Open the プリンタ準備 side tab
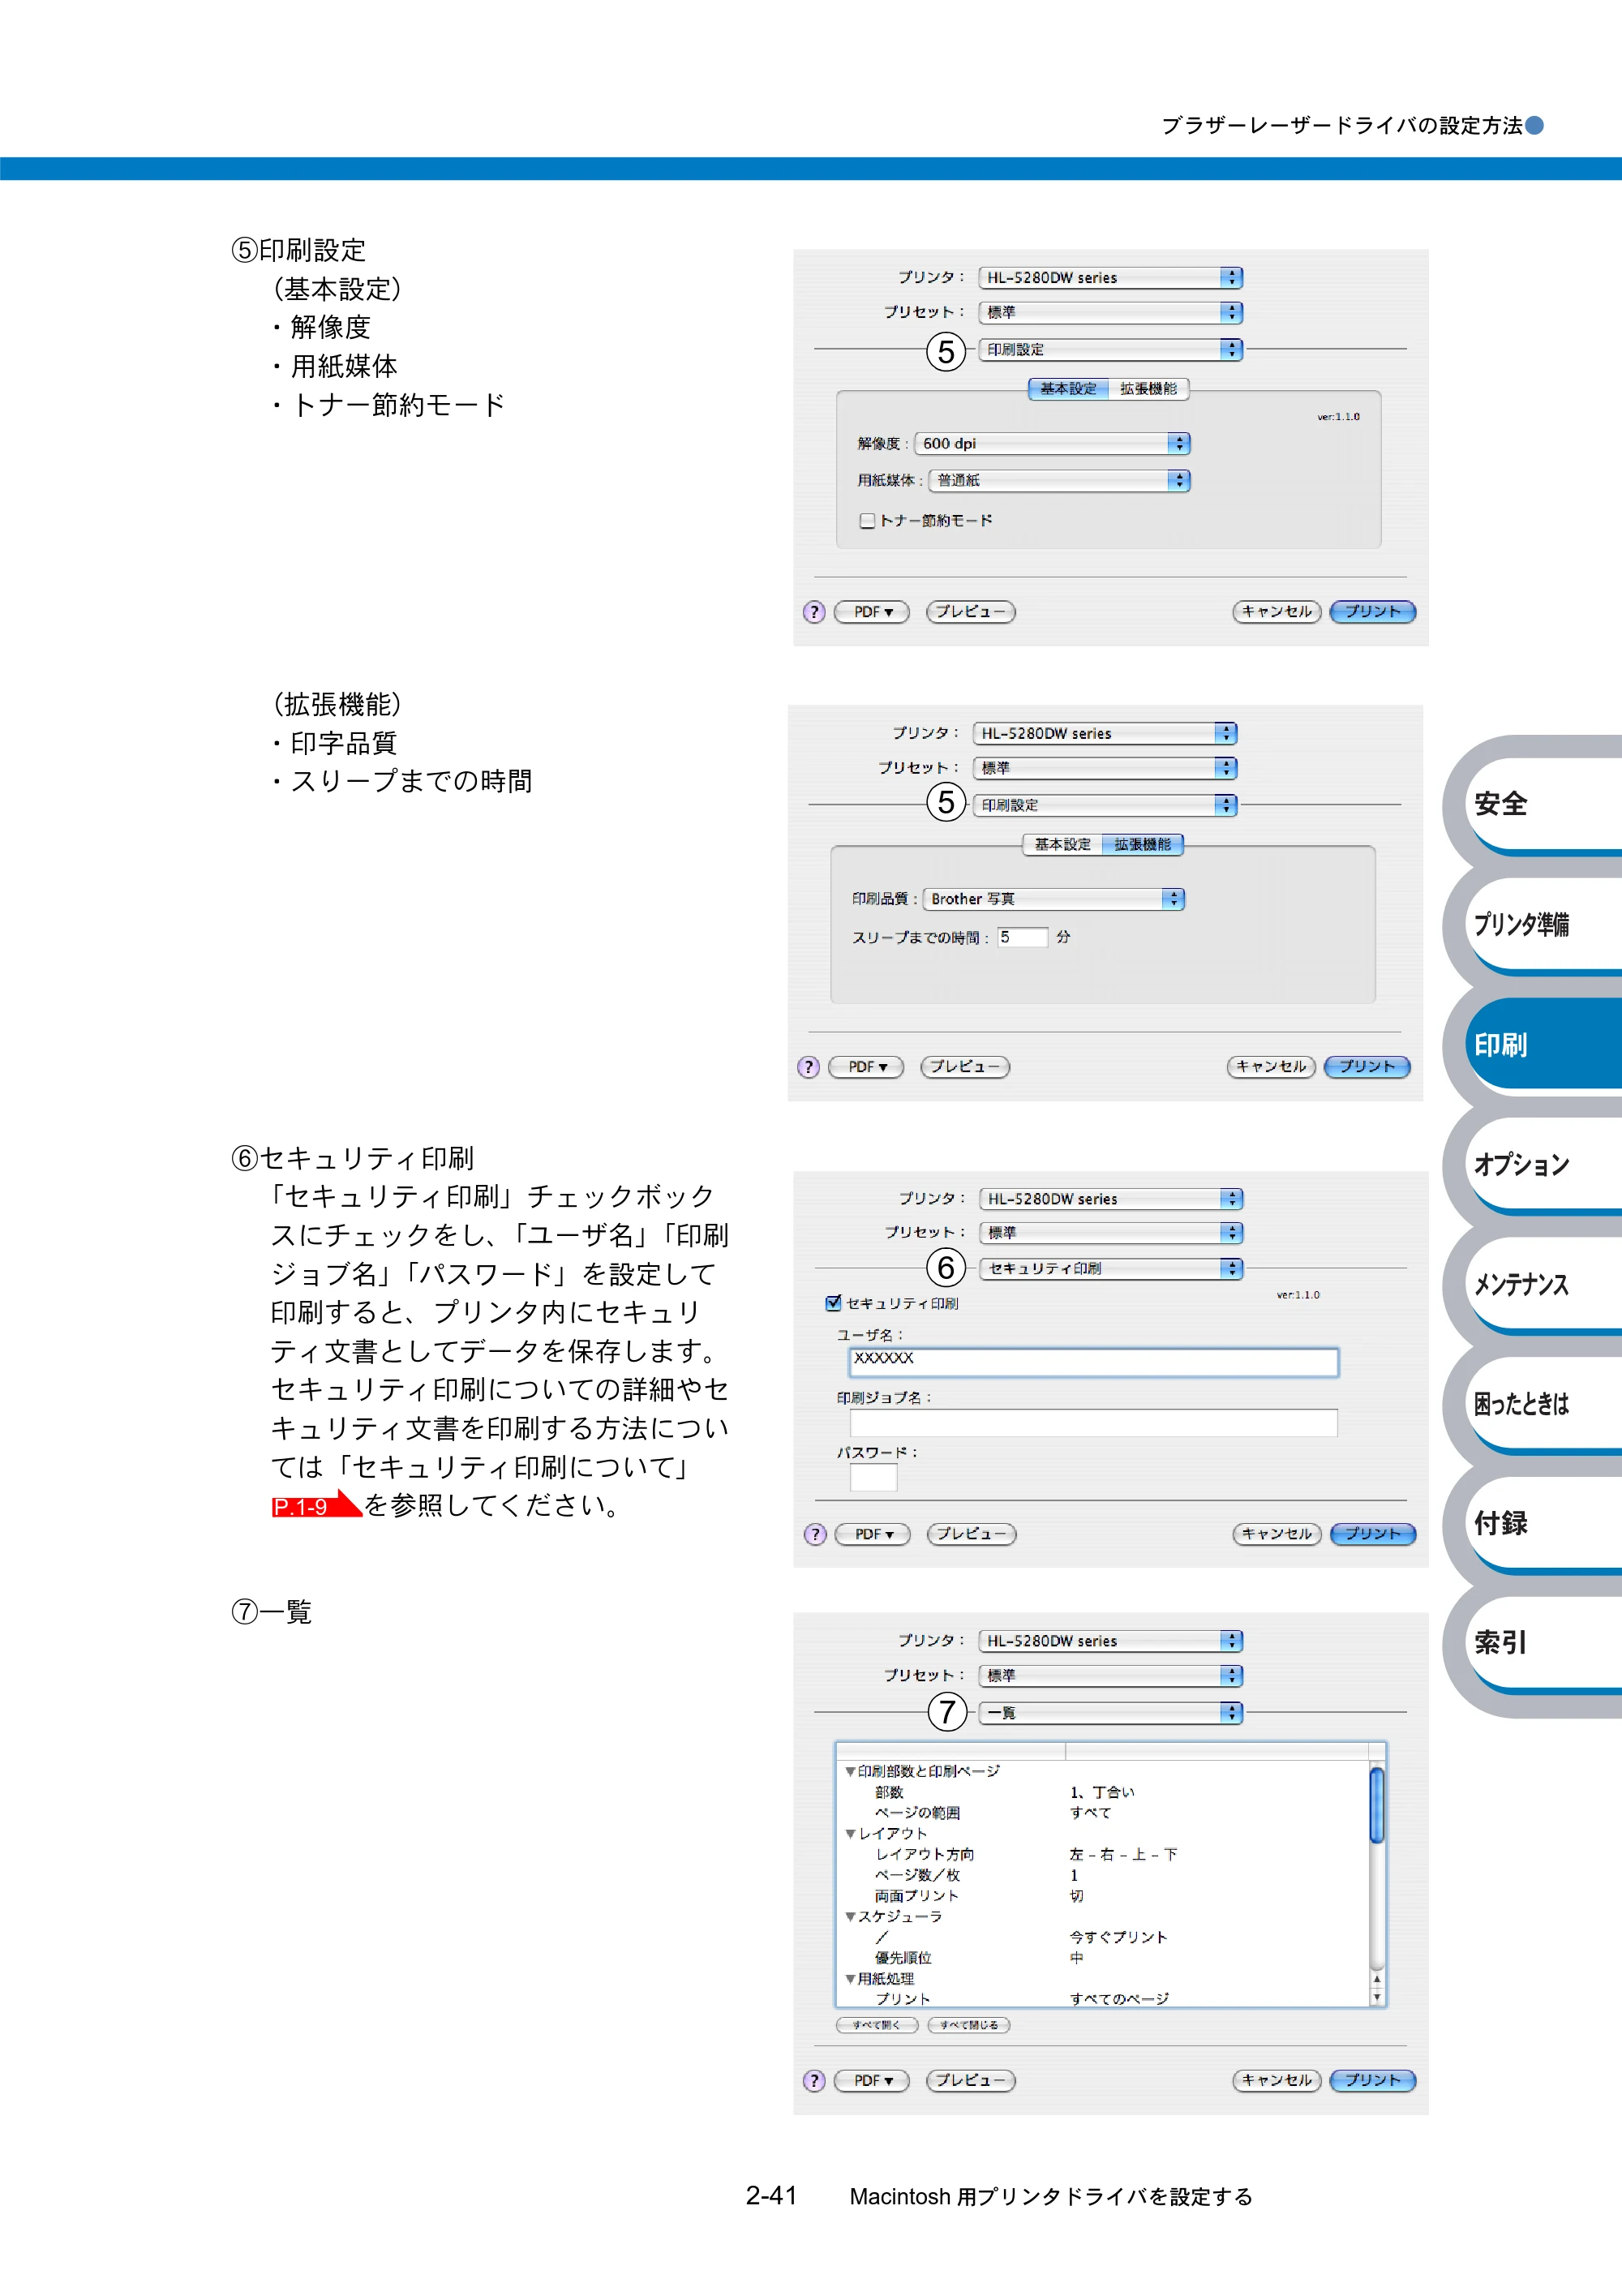This screenshot has width=1622, height=2296. coord(1545,924)
